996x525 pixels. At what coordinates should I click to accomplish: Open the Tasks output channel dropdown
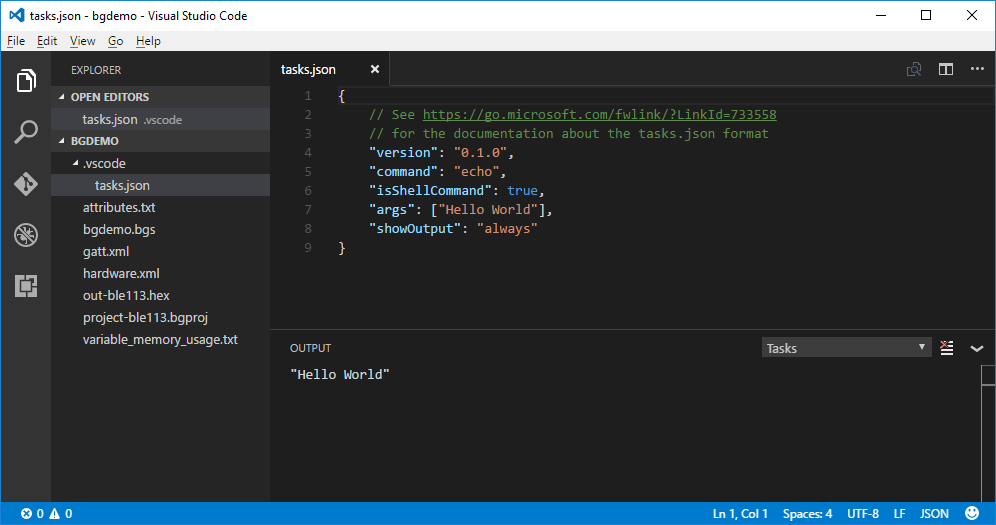pos(846,348)
